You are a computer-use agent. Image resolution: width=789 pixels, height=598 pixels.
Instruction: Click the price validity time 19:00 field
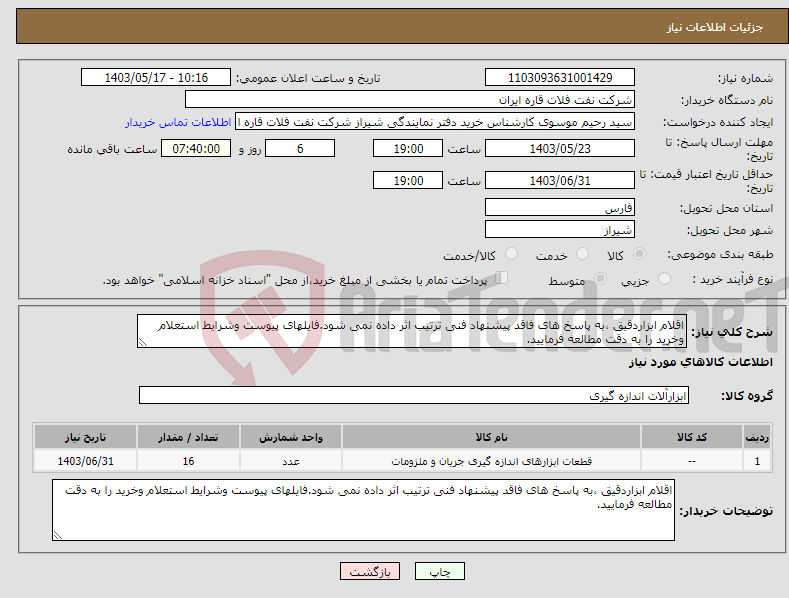(x=408, y=180)
